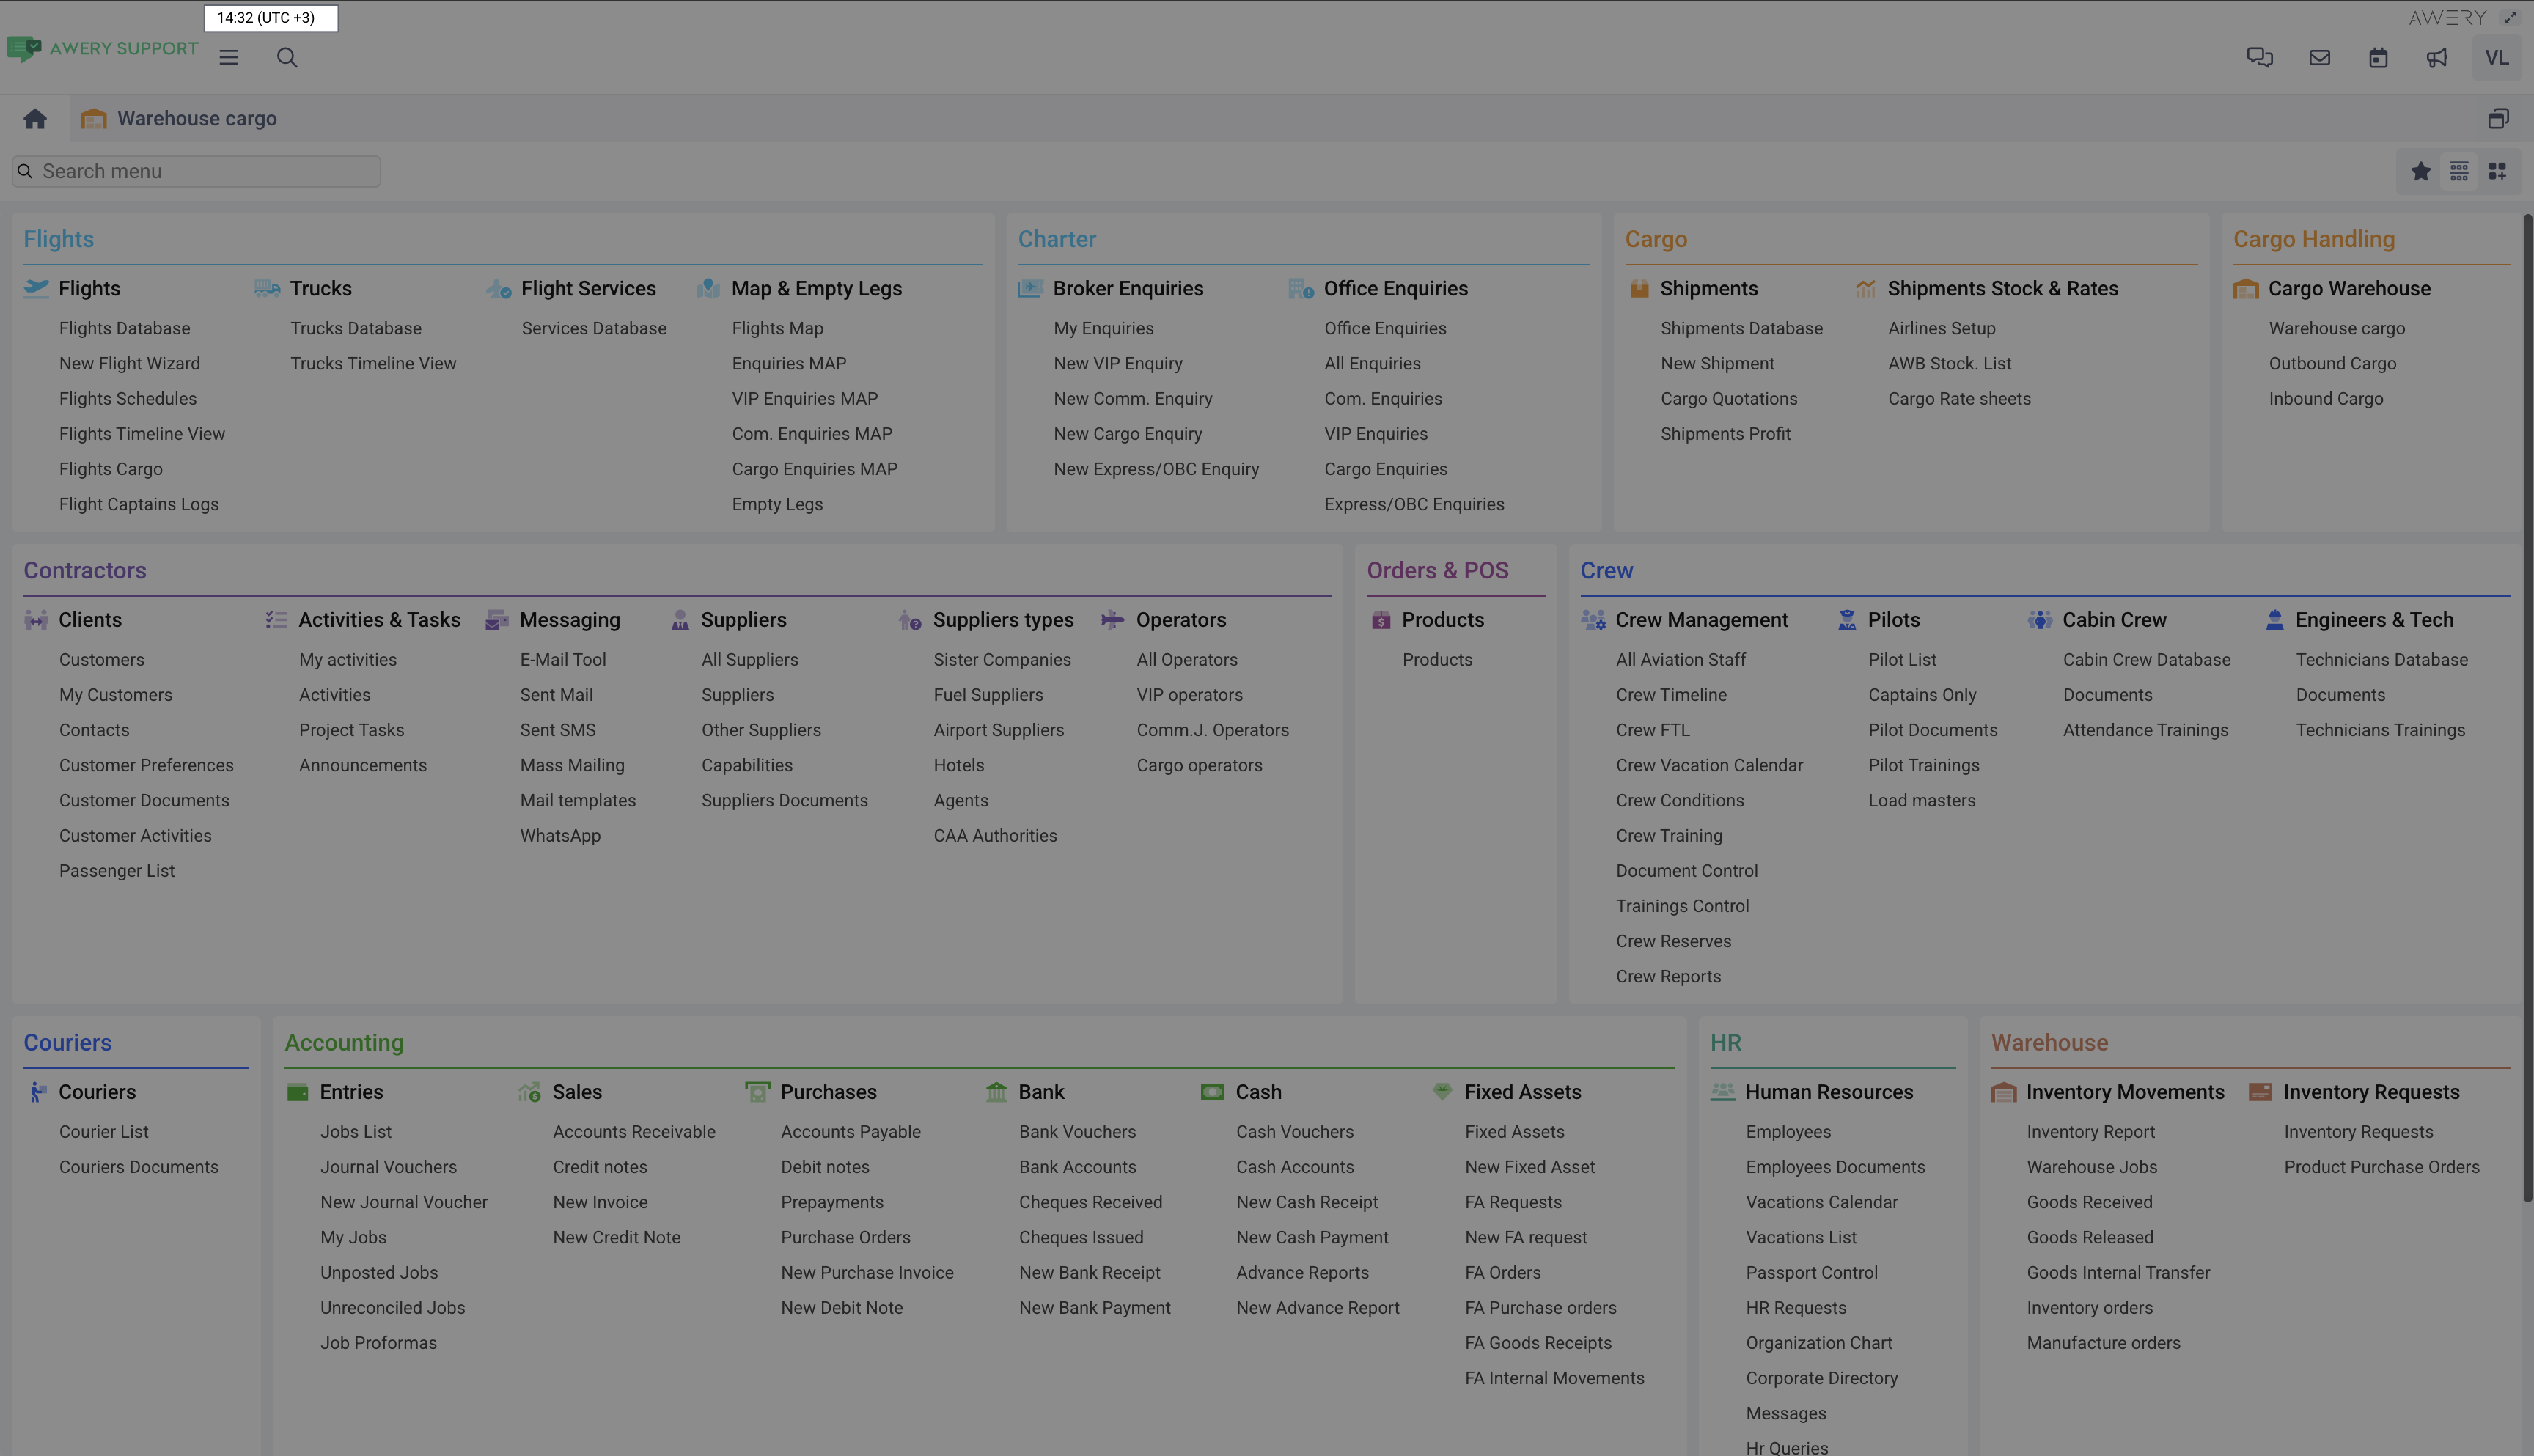Screen dimensions: 2534x1456
Task: Open Flights Database link
Action: pos(124,328)
